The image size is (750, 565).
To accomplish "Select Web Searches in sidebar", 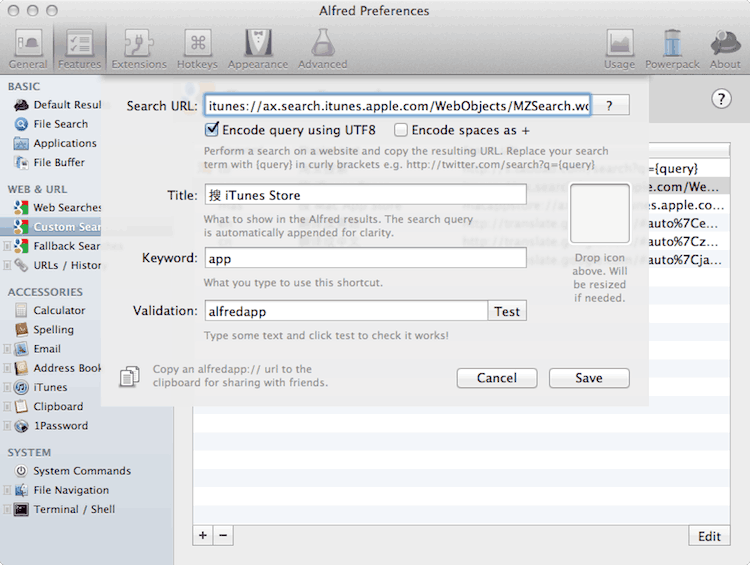I will pyautogui.click(x=57, y=208).
